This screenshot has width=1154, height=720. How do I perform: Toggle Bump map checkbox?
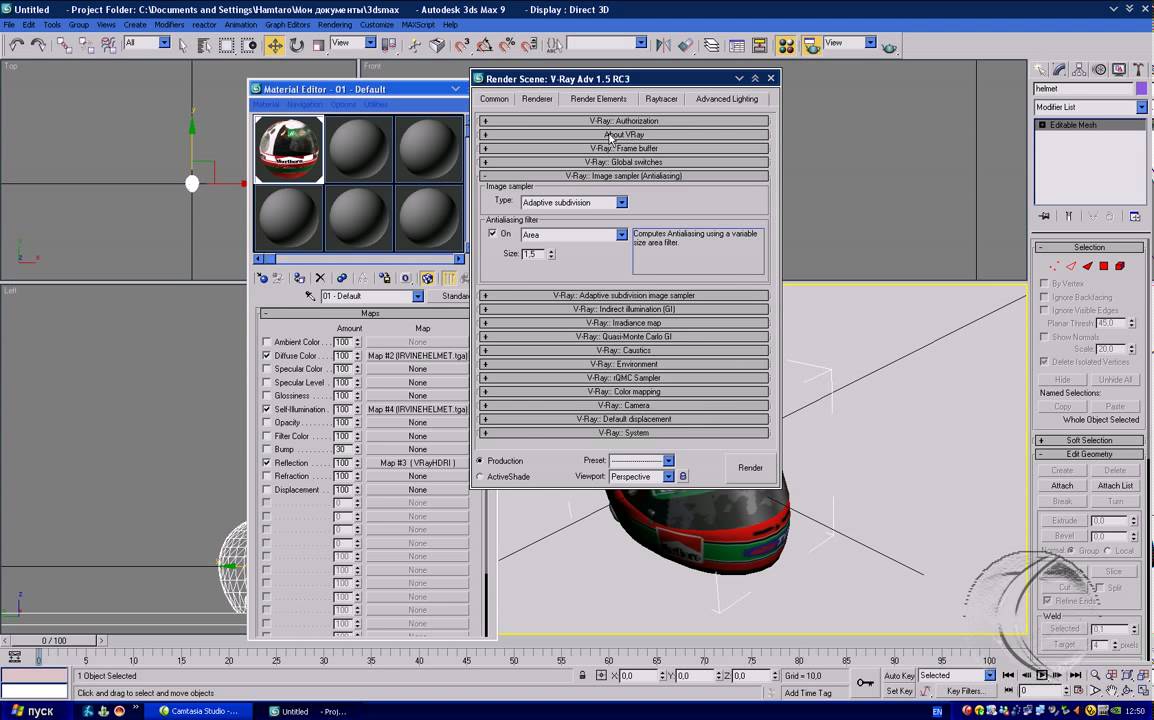[266, 449]
